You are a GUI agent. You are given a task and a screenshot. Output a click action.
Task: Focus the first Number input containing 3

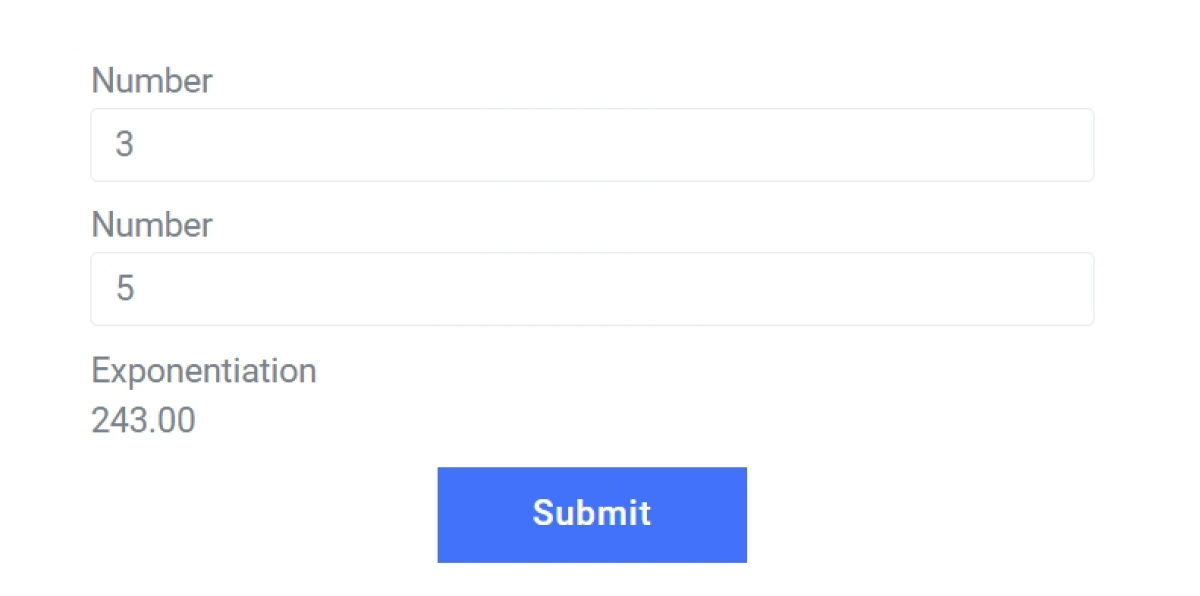click(592, 145)
